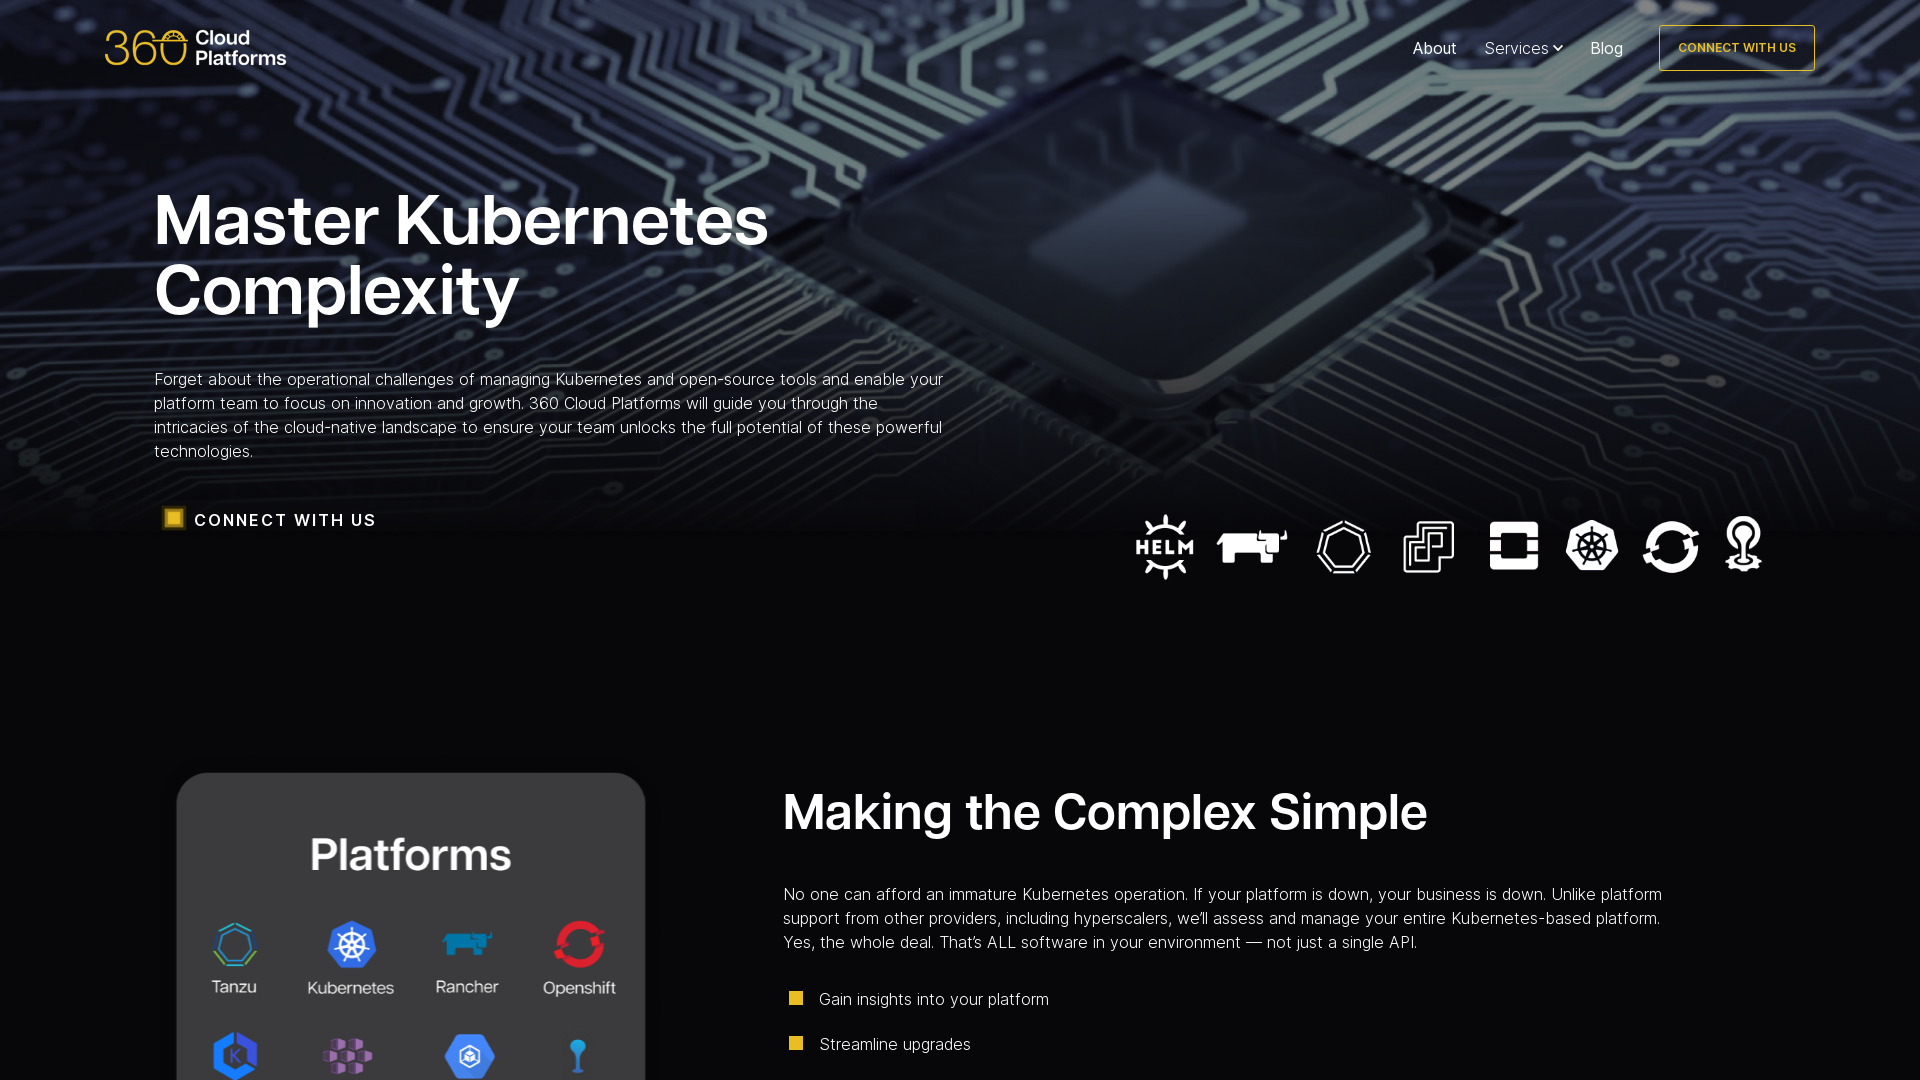Click the About navigation menu item
This screenshot has height=1080, width=1920.
tap(1435, 47)
